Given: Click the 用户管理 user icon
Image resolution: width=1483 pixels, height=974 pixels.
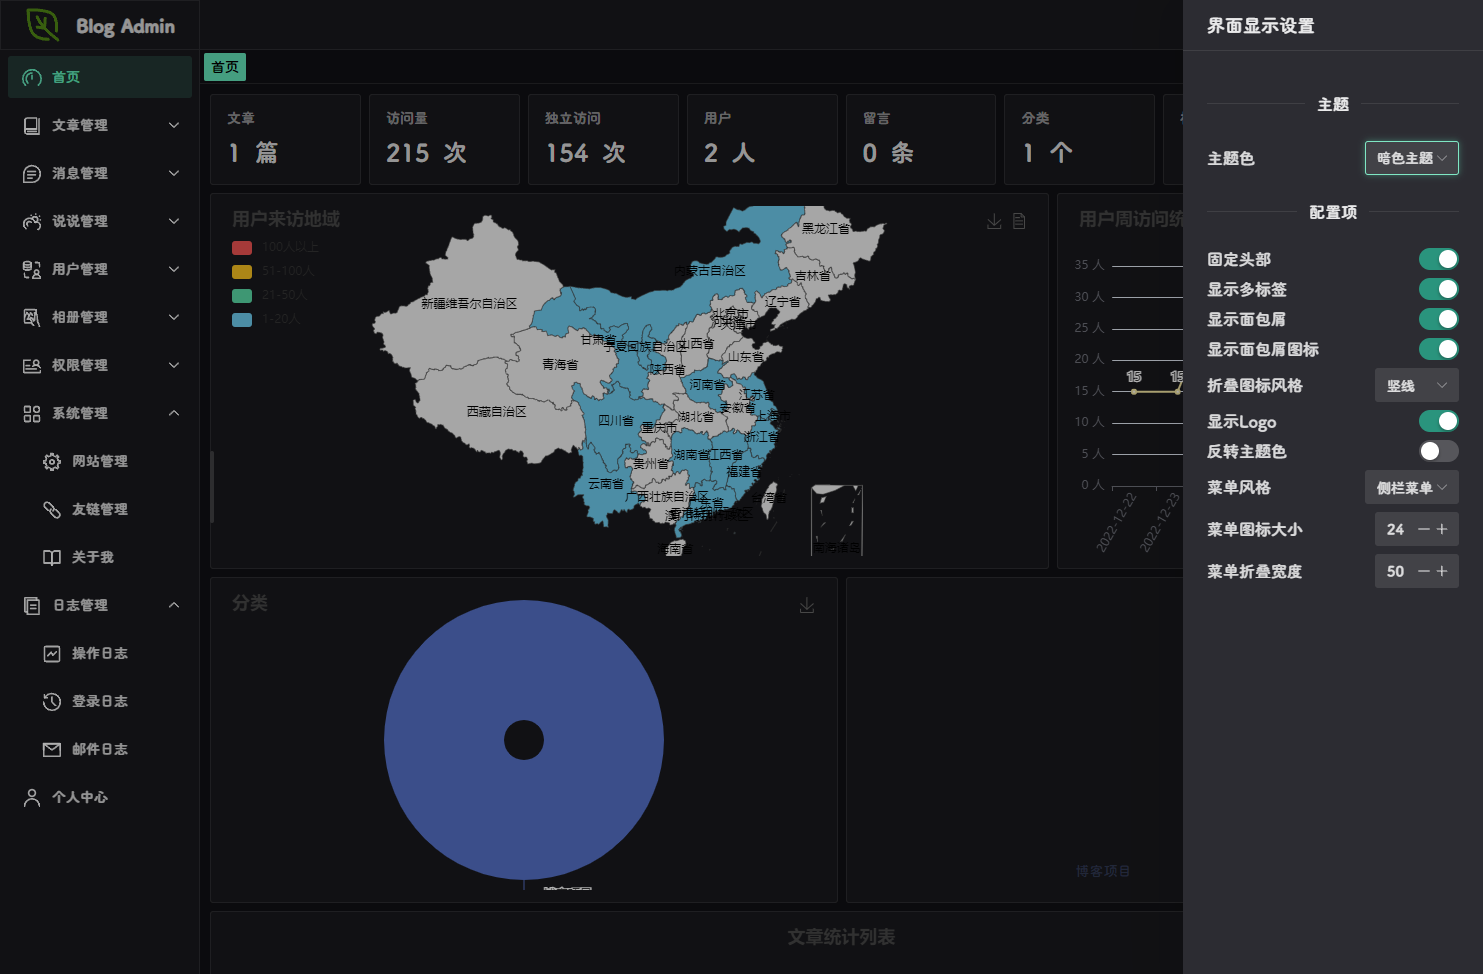Looking at the screenshot, I should pyautogui.click(x=32, y=269).
